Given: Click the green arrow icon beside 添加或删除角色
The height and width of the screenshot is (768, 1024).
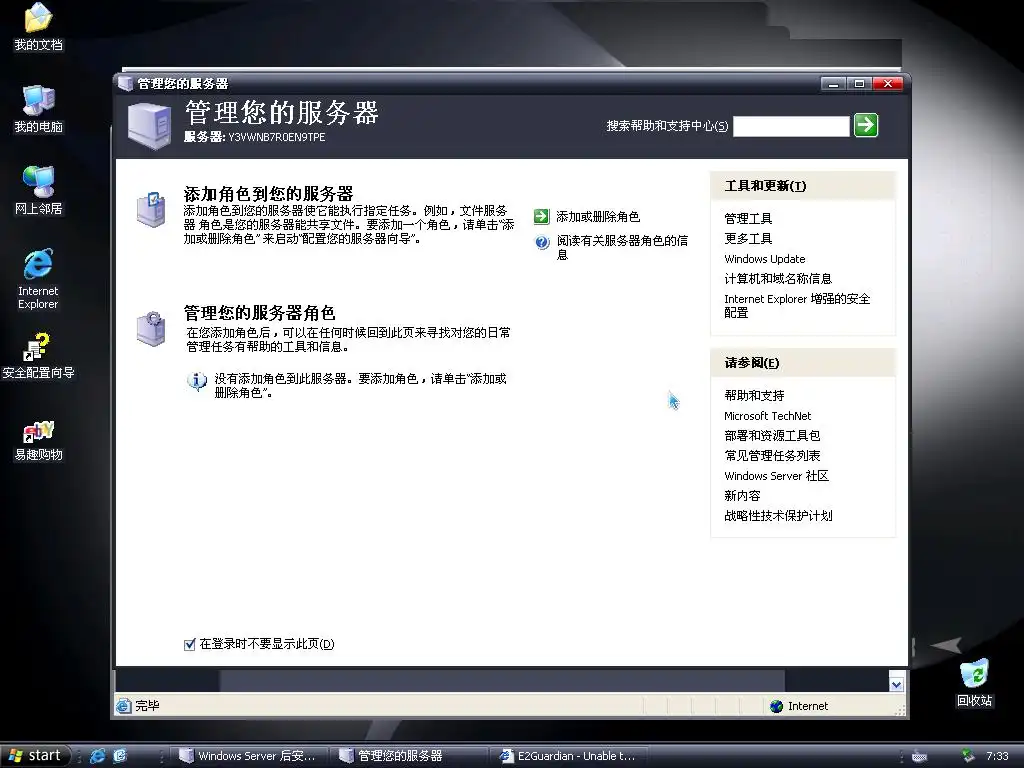Looking at the screenshot, I should tap(541, 216).
